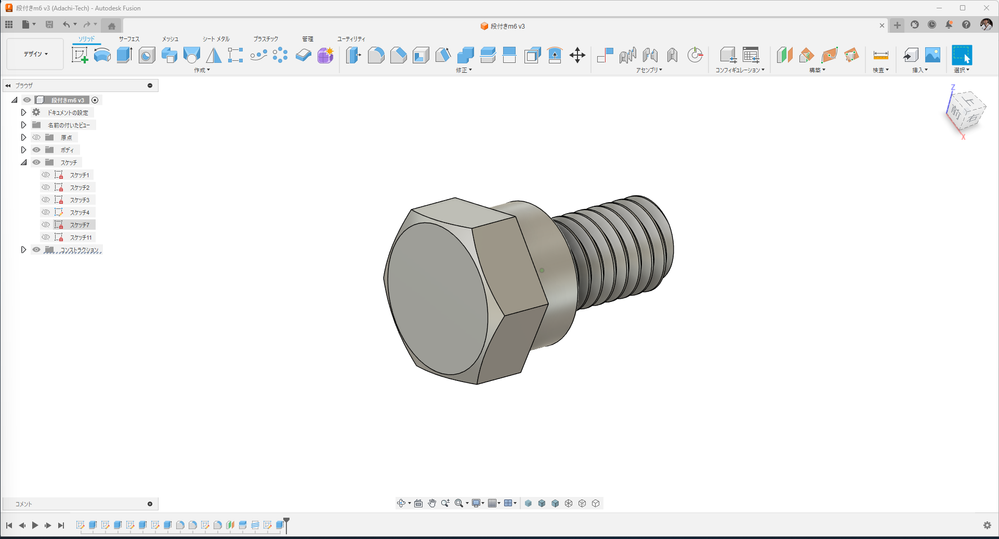Click the Insert Canvas image icon

coord(932,55)
